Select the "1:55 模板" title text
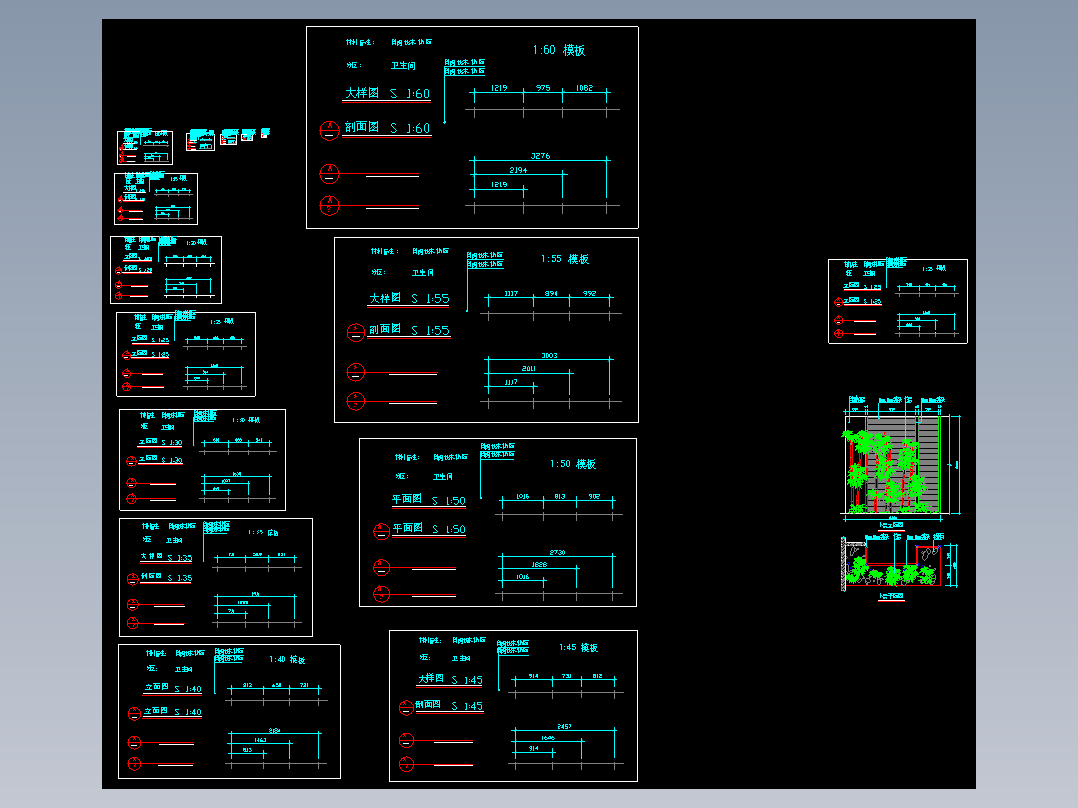Screen dimensions: 1078x808 tap(565, 259)
